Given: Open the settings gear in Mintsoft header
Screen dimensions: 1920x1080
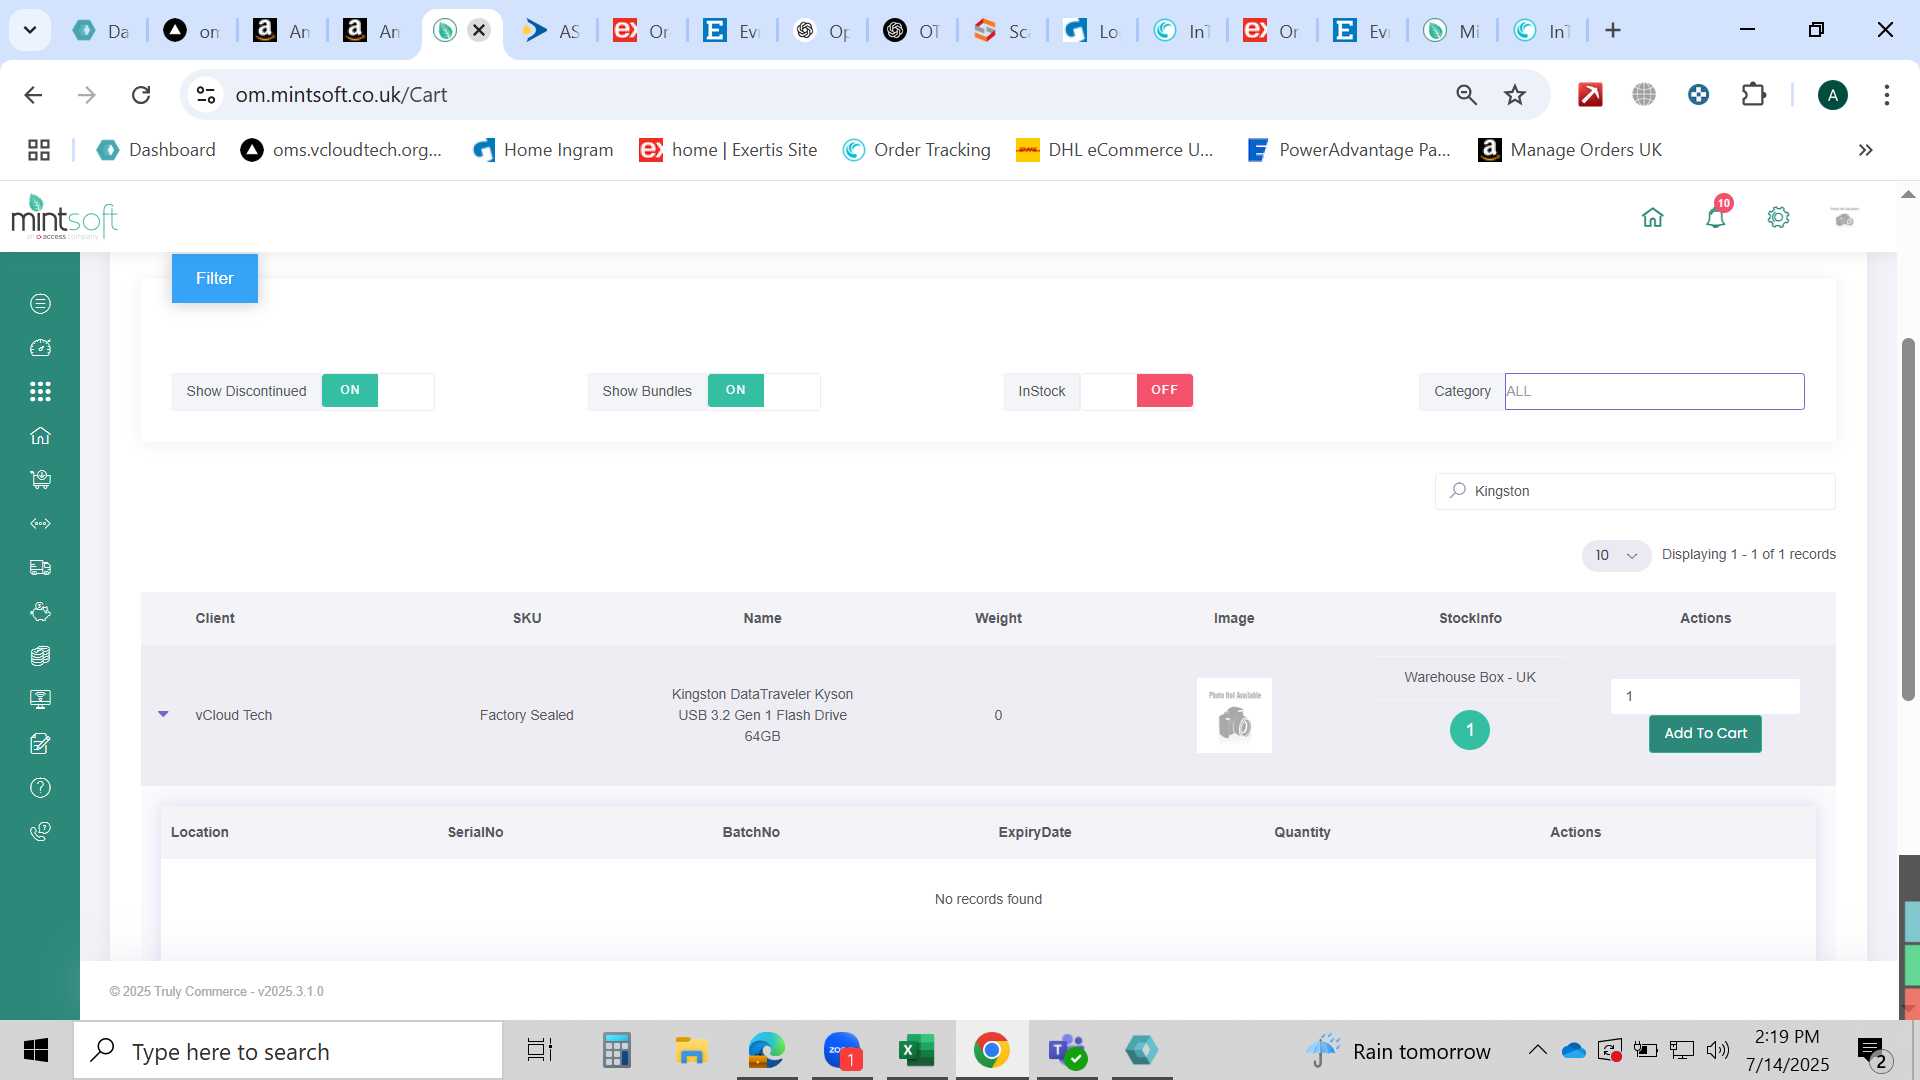Looking at the screenshot, I should point(1778,217).
